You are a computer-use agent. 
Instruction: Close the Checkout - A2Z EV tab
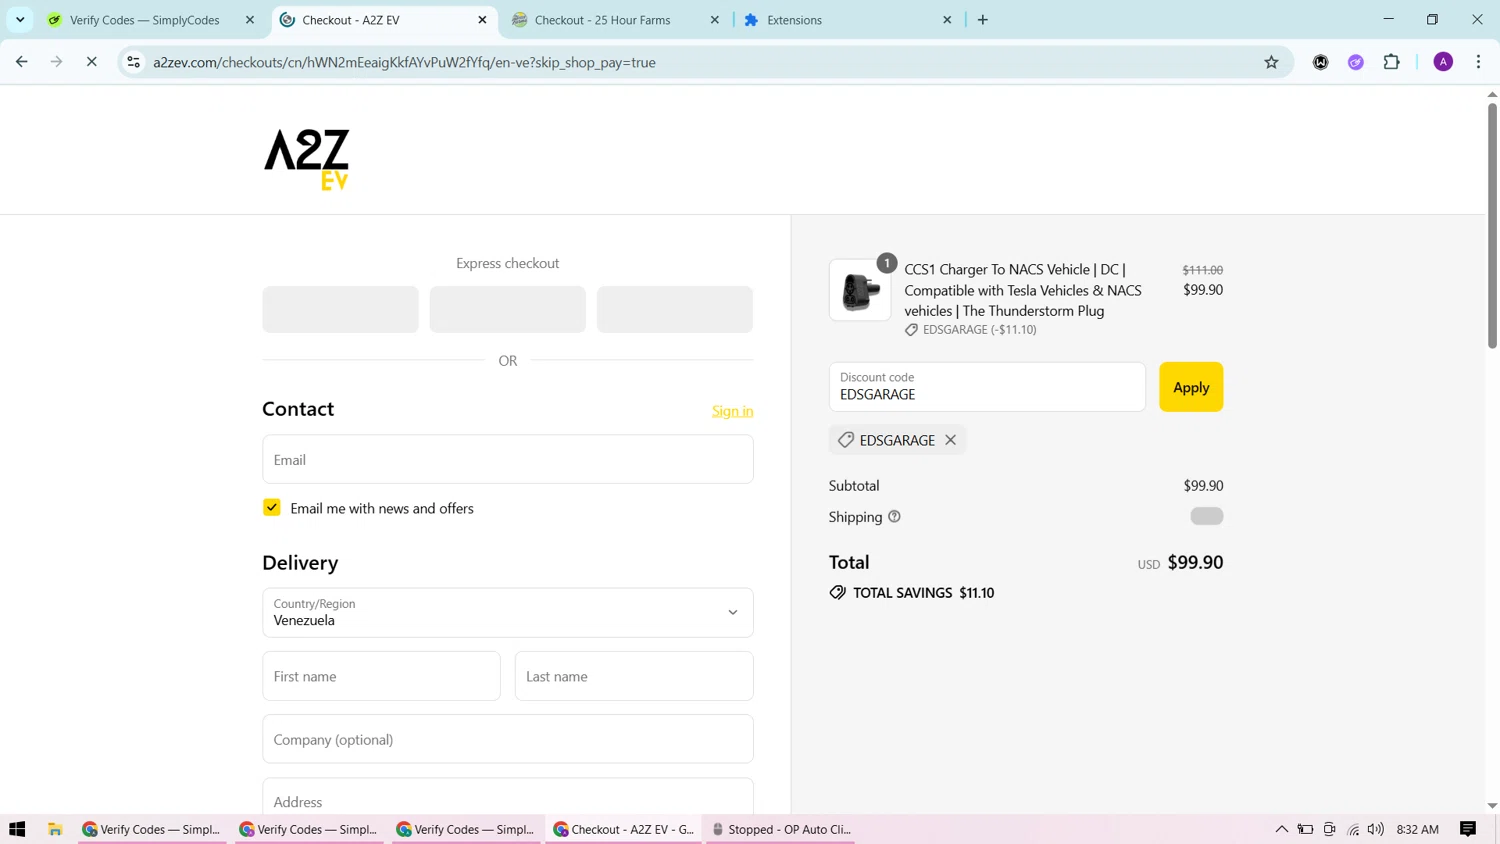[482, 20]
